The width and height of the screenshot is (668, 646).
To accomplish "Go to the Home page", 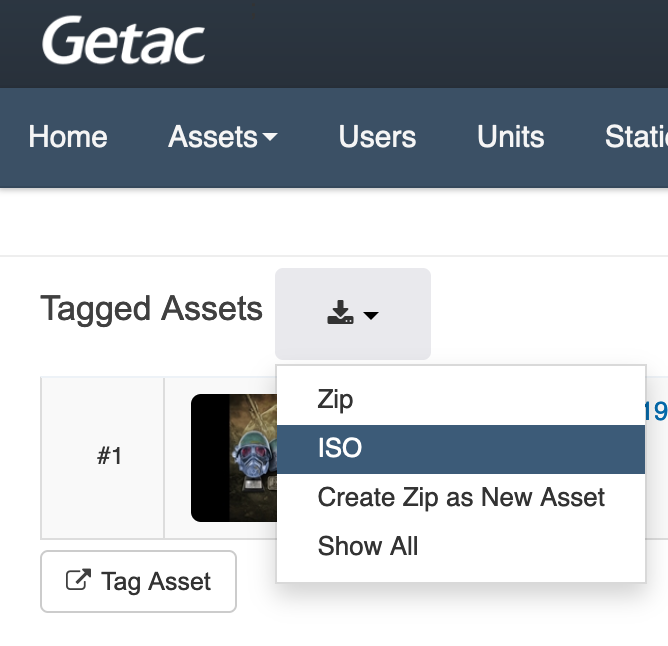I will 68,137.
